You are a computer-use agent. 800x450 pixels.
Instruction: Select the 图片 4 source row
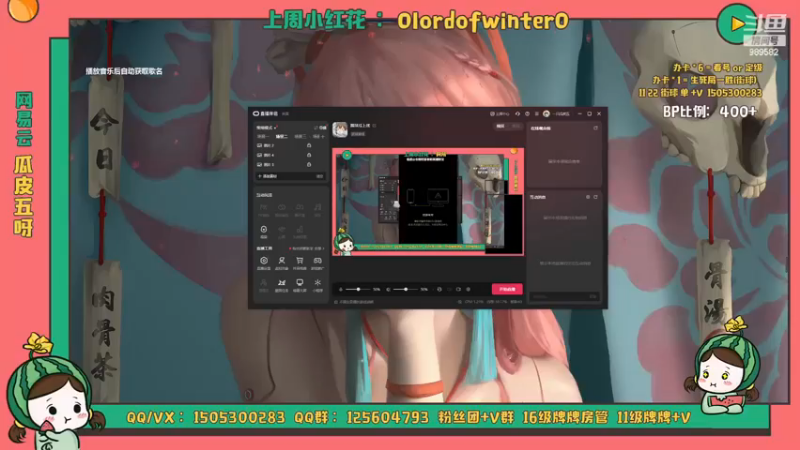[x=290, y=155]
